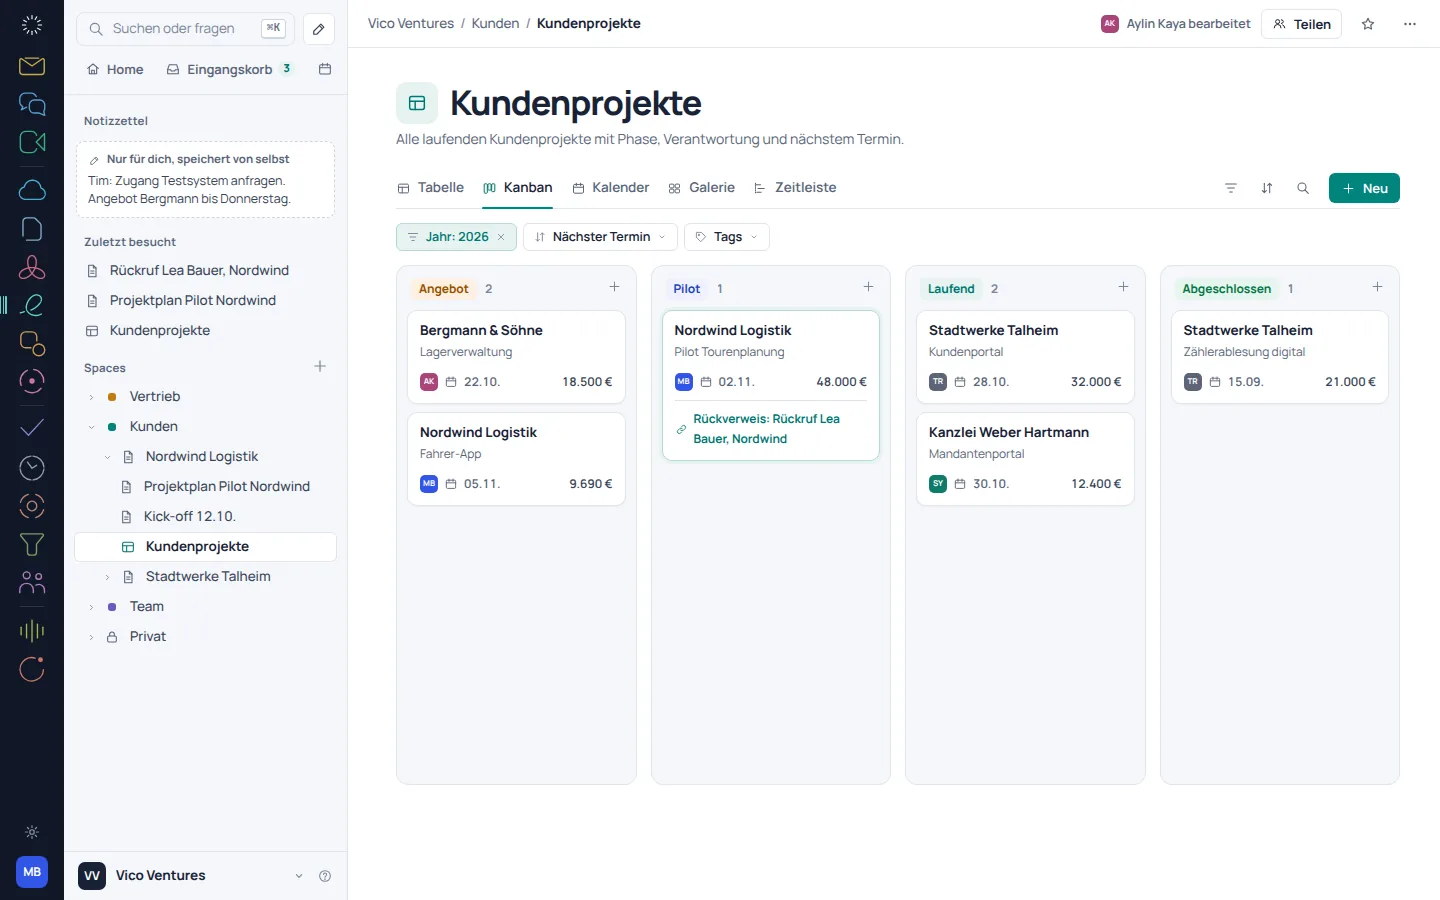The width and height of the screenshot is (1440, 900).
Task: Open the funnel icon in left rail
Action: click(32, 544)
